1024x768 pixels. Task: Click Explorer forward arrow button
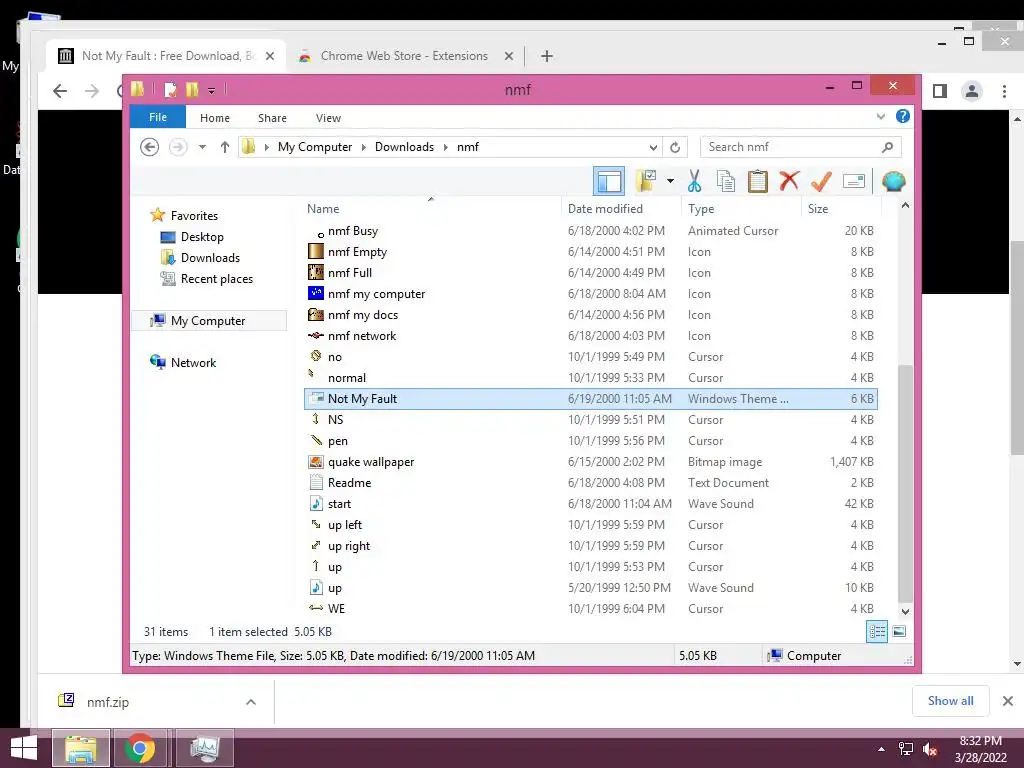coord(178,147)
